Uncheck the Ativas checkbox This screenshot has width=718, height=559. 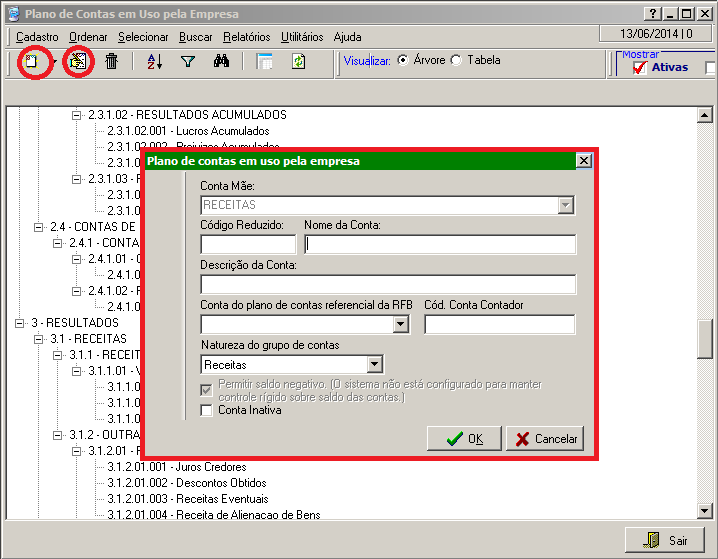click(640, 68)
